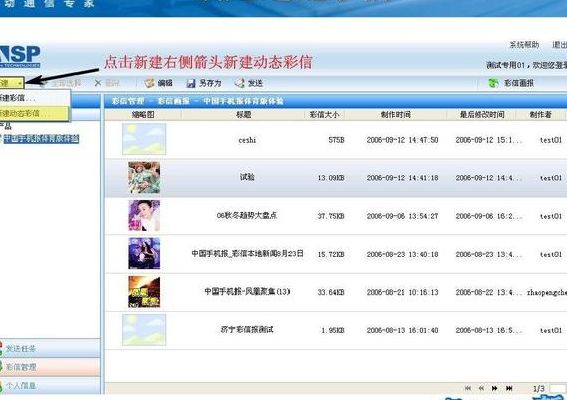Click the delete X icon in toolbar
The image size is (567, 400).
click(98, 83)
